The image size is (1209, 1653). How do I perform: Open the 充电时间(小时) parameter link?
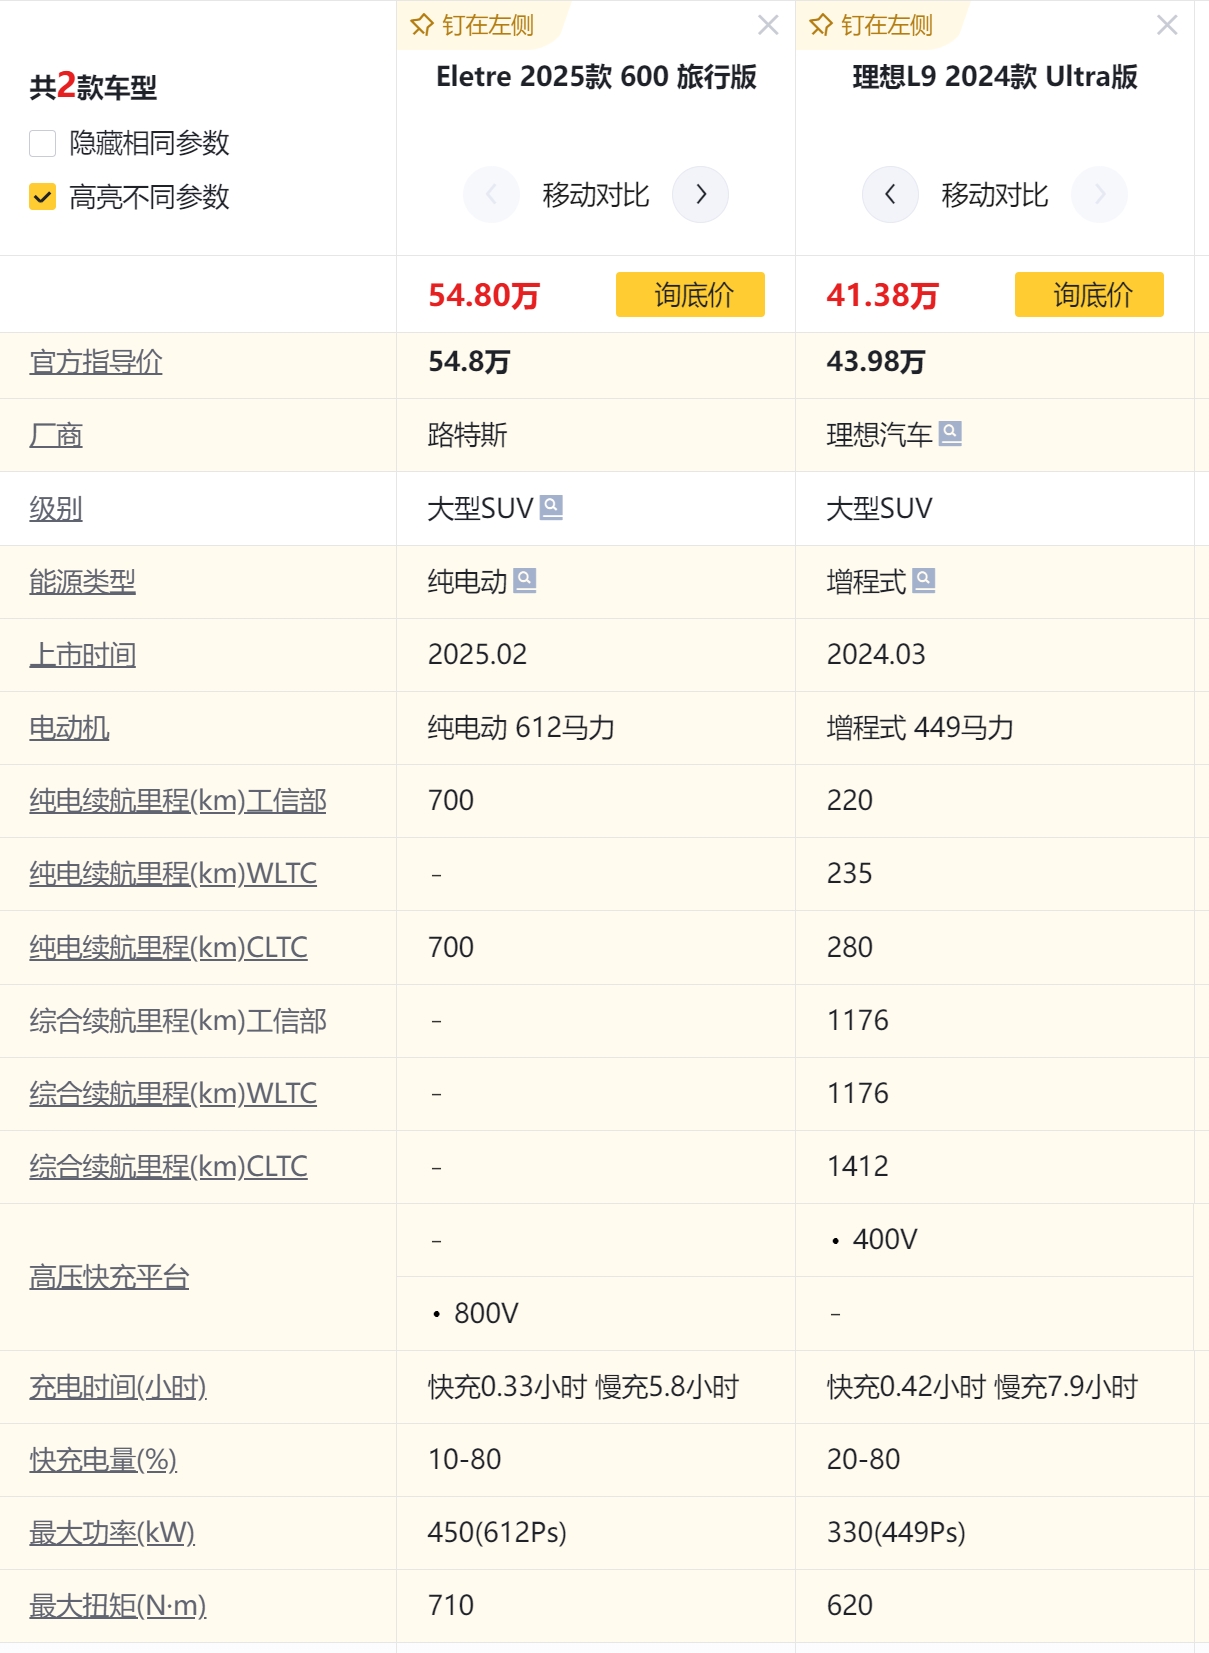[x=118, y=1386]
